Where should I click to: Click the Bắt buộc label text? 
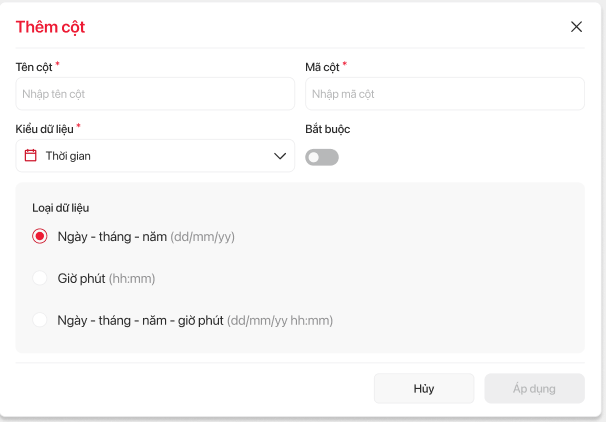(x=327, y=129)
